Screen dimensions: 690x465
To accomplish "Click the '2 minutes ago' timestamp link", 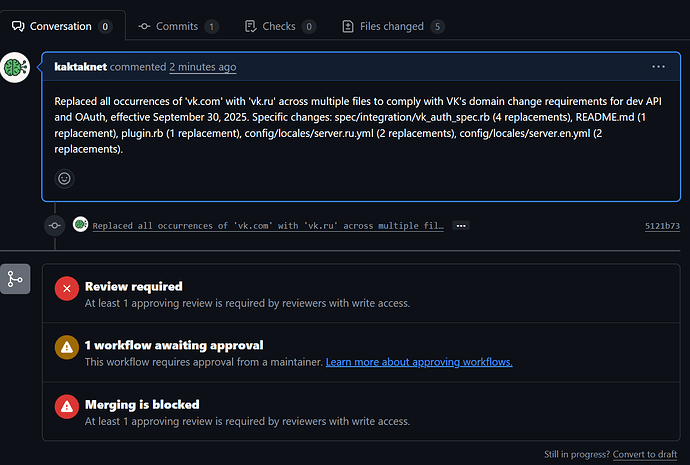I will [x=203, y=67].
